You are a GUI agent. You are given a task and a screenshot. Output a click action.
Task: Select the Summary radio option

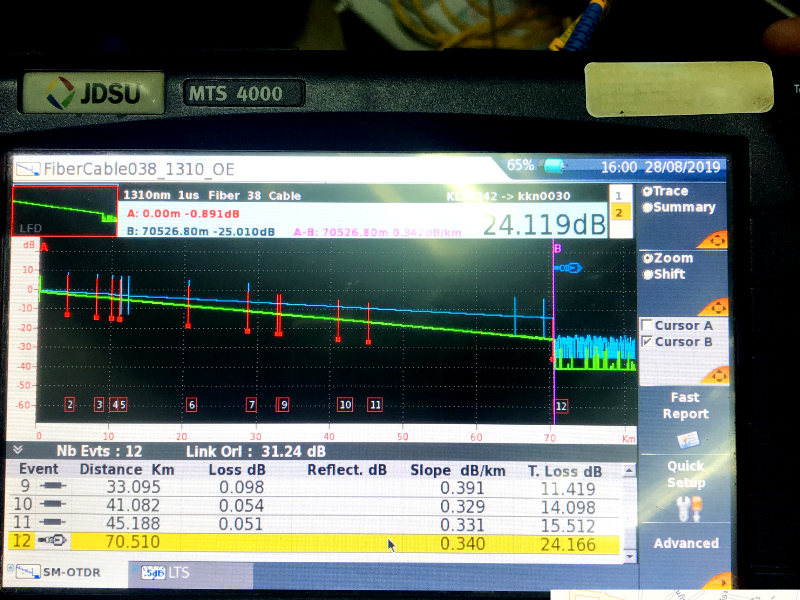[x=679, y=208]
